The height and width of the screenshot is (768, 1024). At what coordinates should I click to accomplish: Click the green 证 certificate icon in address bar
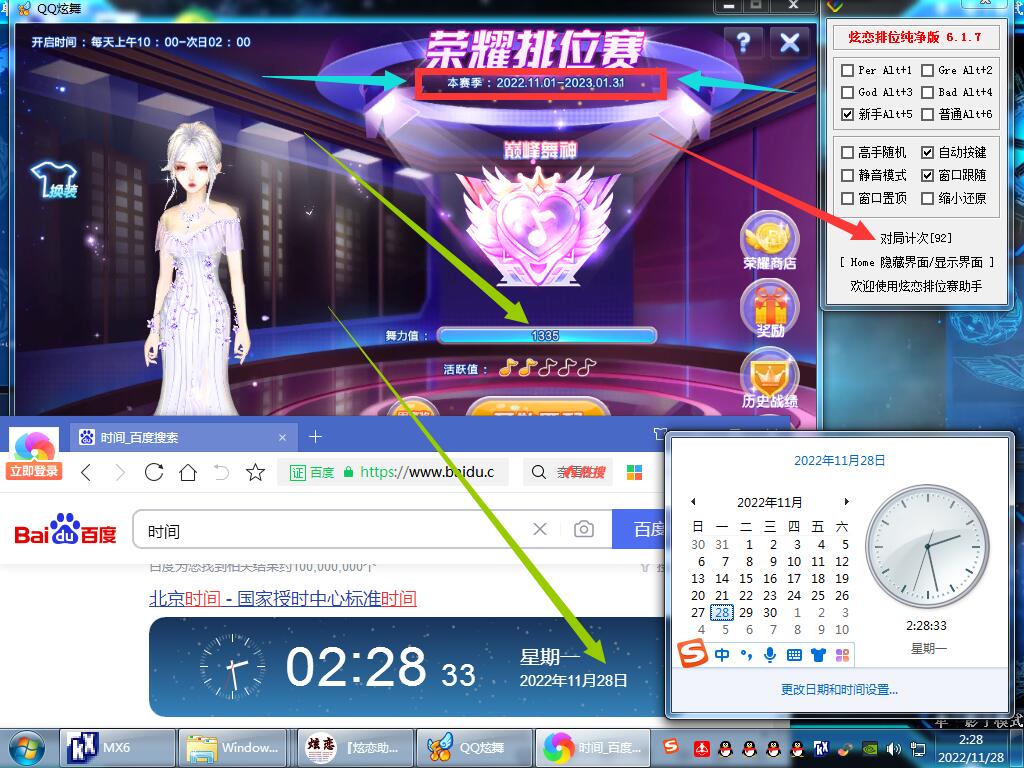(x=298, y=472)
